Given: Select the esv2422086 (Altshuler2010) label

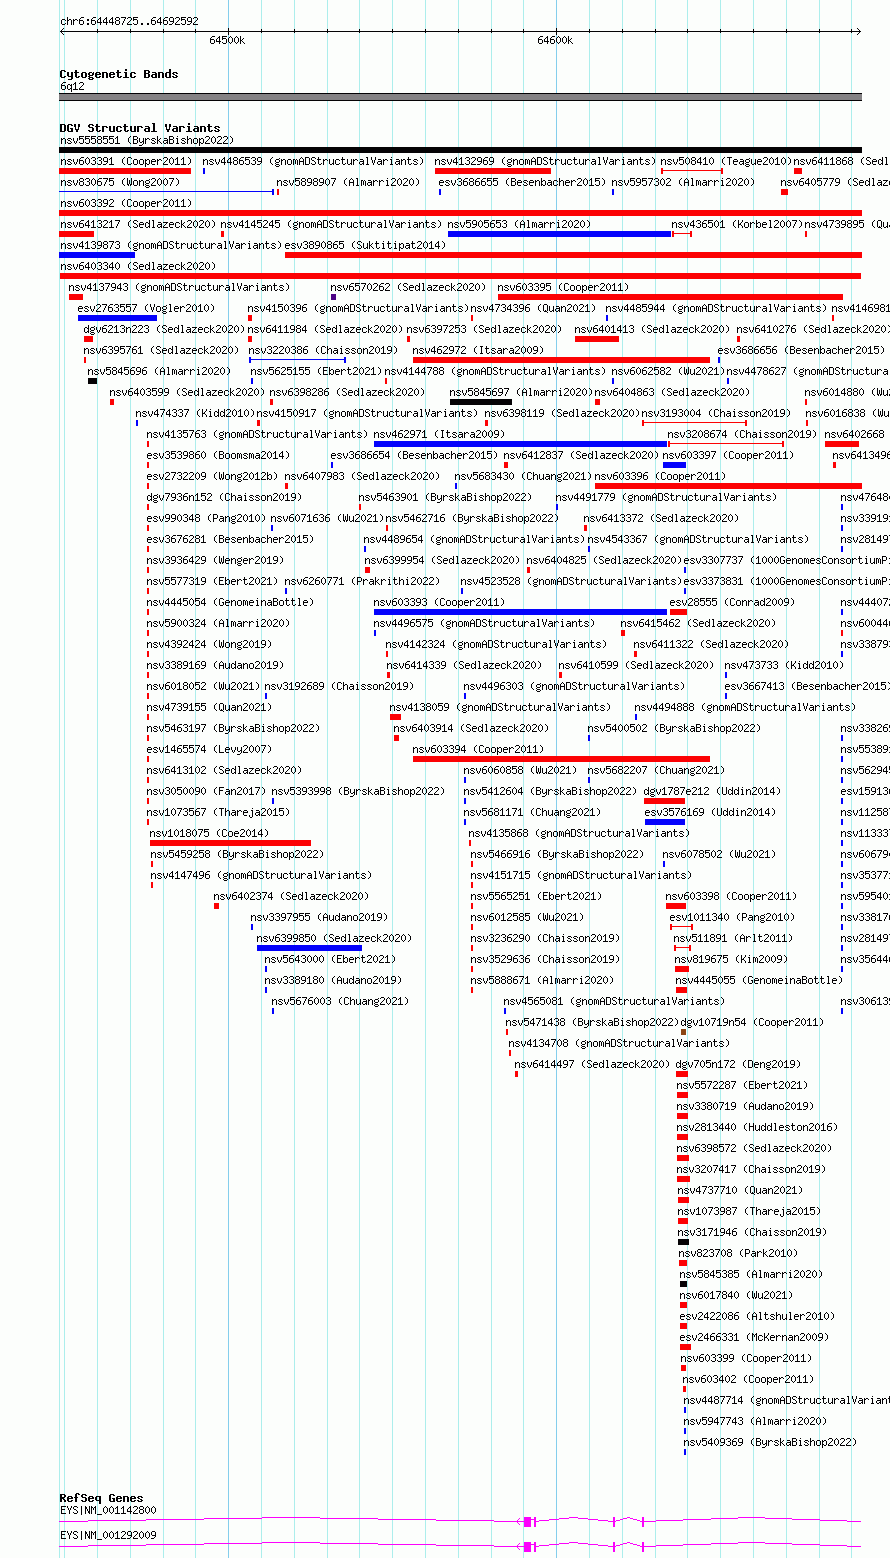Looking at the screenshot, I should [757, 1316].
